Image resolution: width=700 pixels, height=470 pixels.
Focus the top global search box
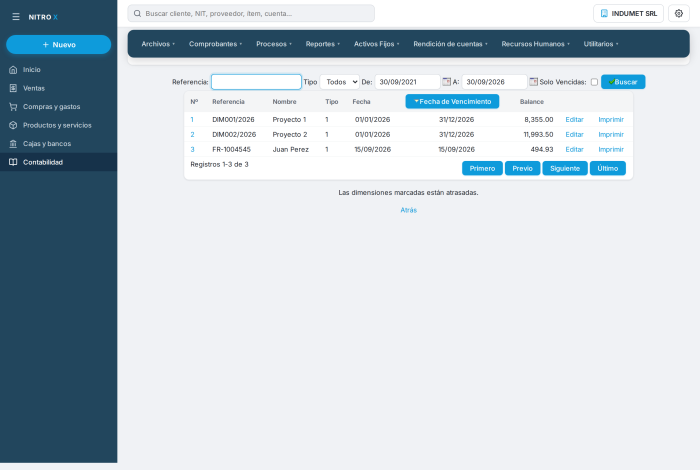click(x=251, y=13)
